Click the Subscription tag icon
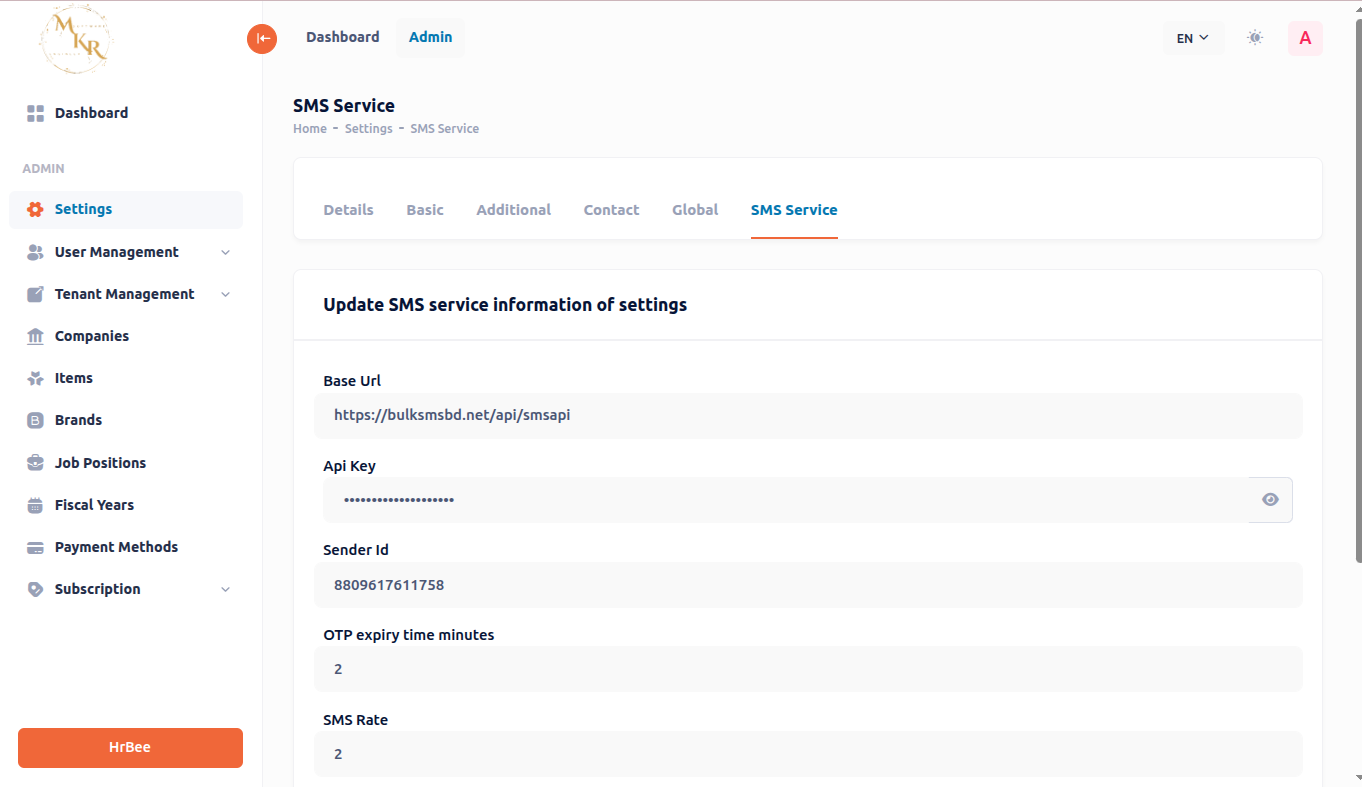Image resolution: width=1362 pixels, height=787 pixels. pos(36,589)
